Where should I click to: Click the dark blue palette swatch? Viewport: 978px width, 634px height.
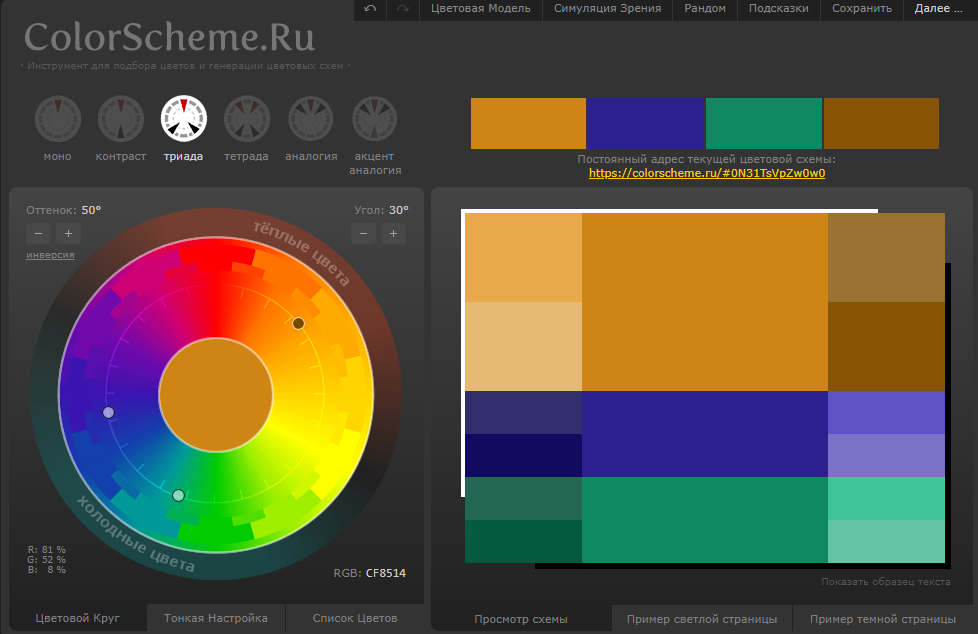[646, 124]
